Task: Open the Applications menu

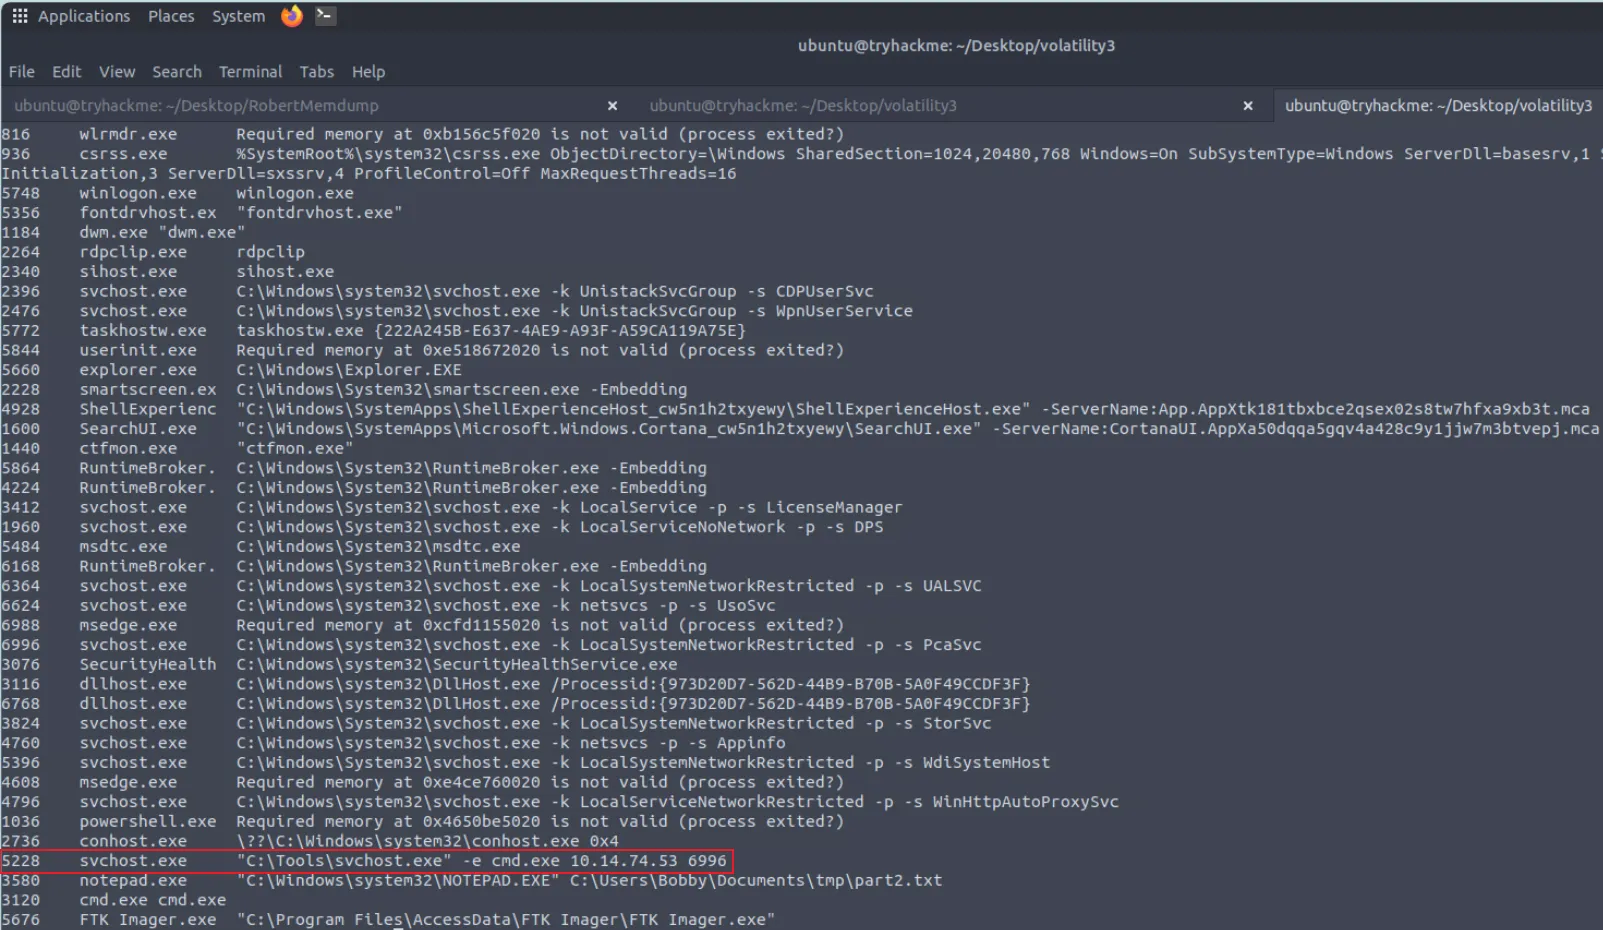Action: tap(84, 16)
